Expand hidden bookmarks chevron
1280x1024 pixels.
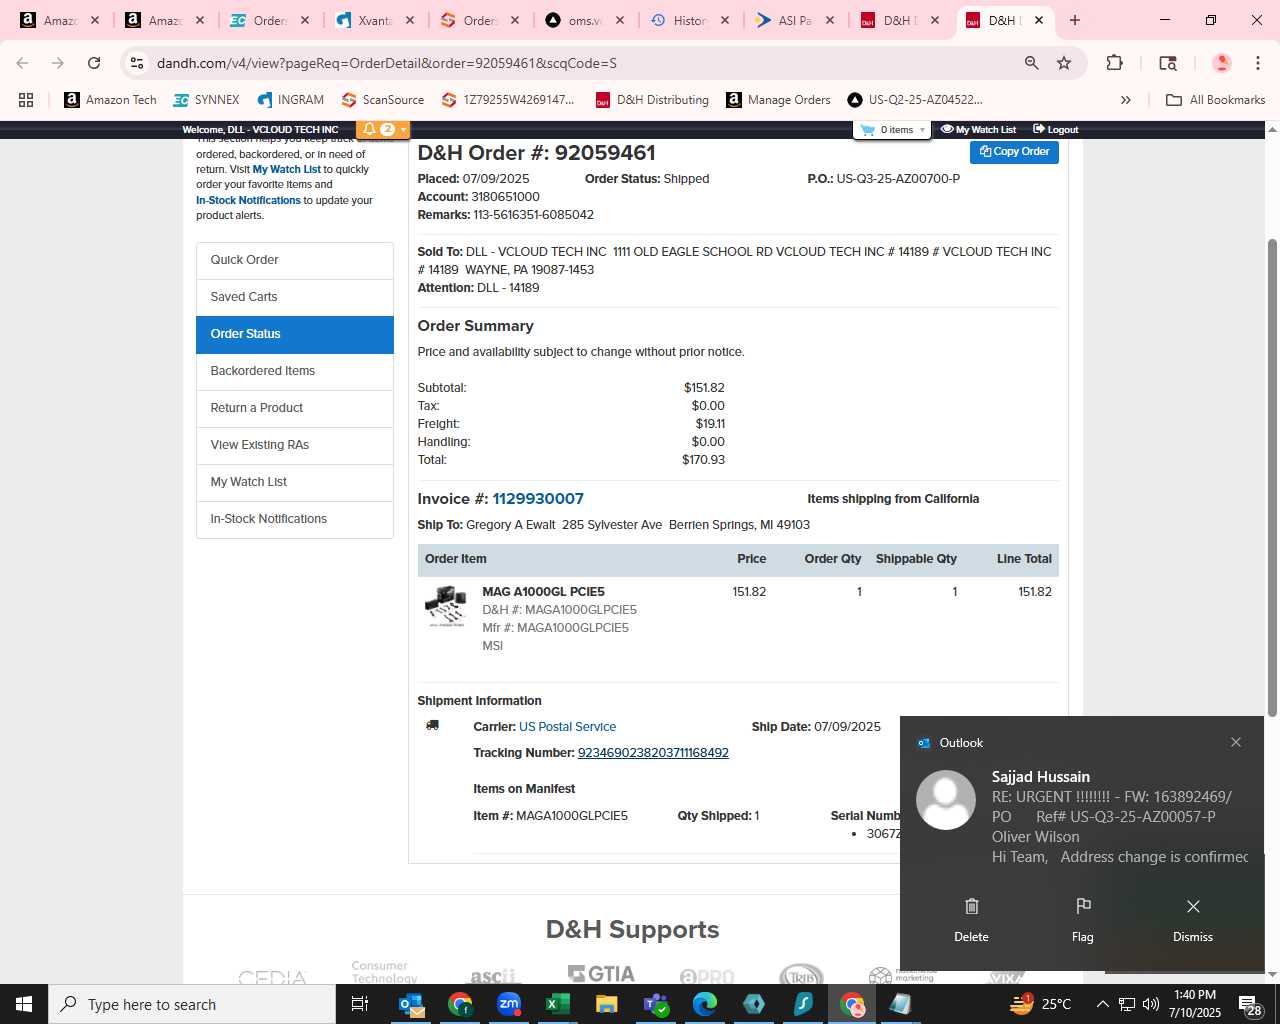point(1126,100)
